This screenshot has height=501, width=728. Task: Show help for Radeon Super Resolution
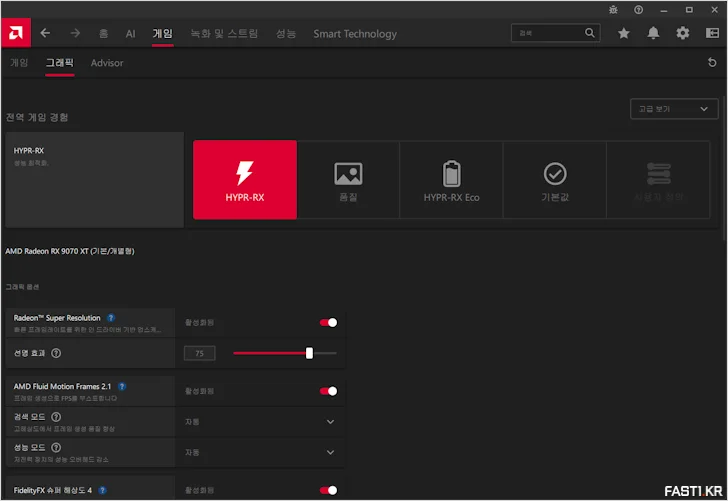tap(110, 318)
